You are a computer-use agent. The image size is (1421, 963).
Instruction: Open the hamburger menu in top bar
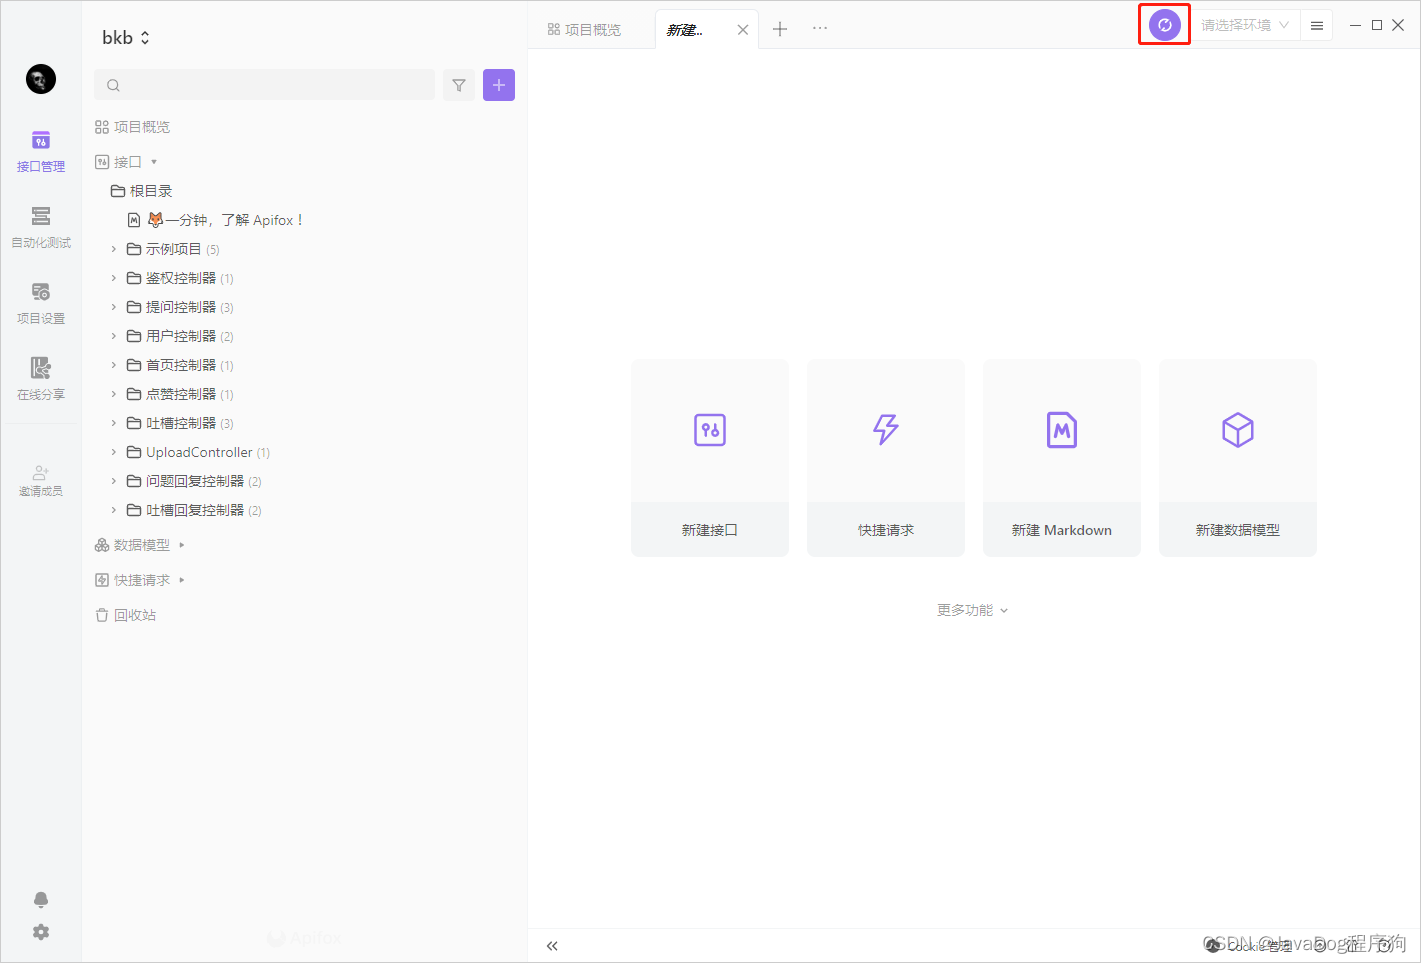point(1317,25)
